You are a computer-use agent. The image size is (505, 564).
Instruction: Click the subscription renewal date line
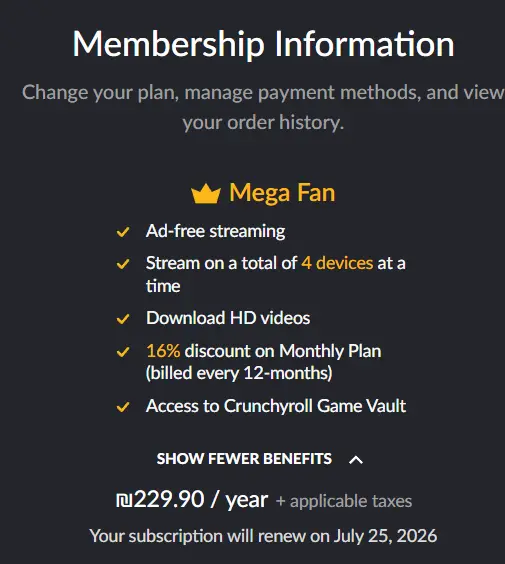click(x=263, y=536)
